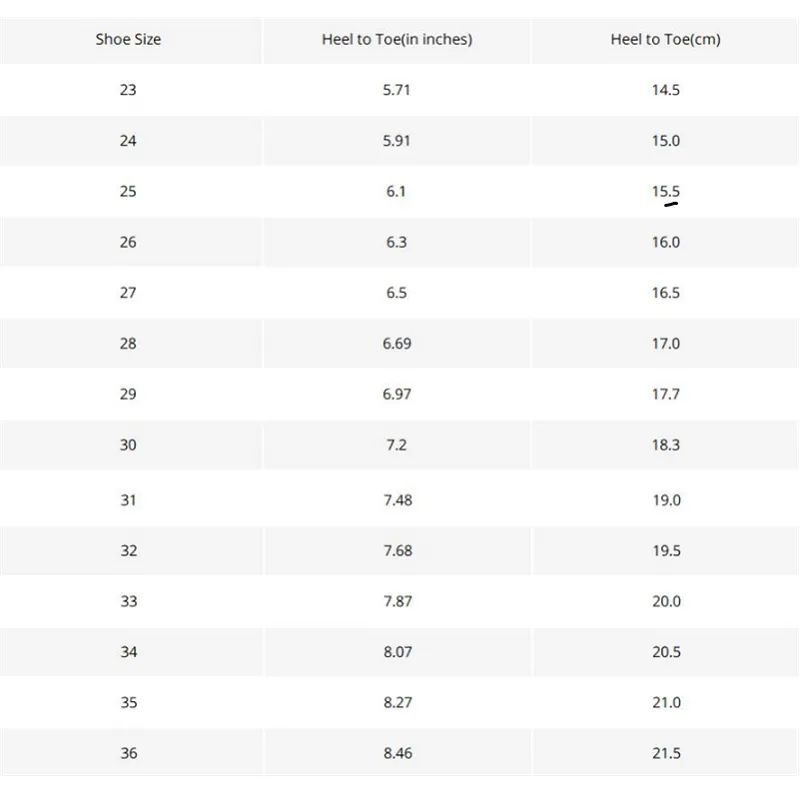Viewport: 800px width, 800px height.
Task: Click the Heel to Toe(cm) header
Action: (x=665, y=40)
